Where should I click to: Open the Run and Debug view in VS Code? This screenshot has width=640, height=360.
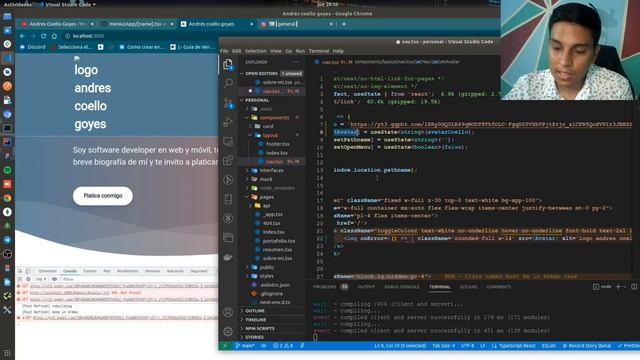[228, 122]
